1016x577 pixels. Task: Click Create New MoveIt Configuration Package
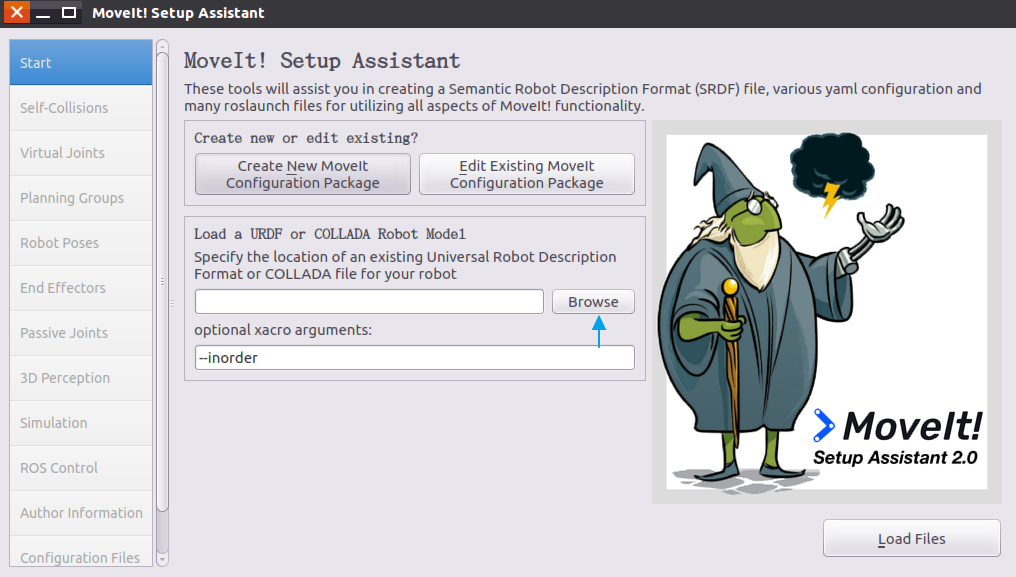pos(303,174)
